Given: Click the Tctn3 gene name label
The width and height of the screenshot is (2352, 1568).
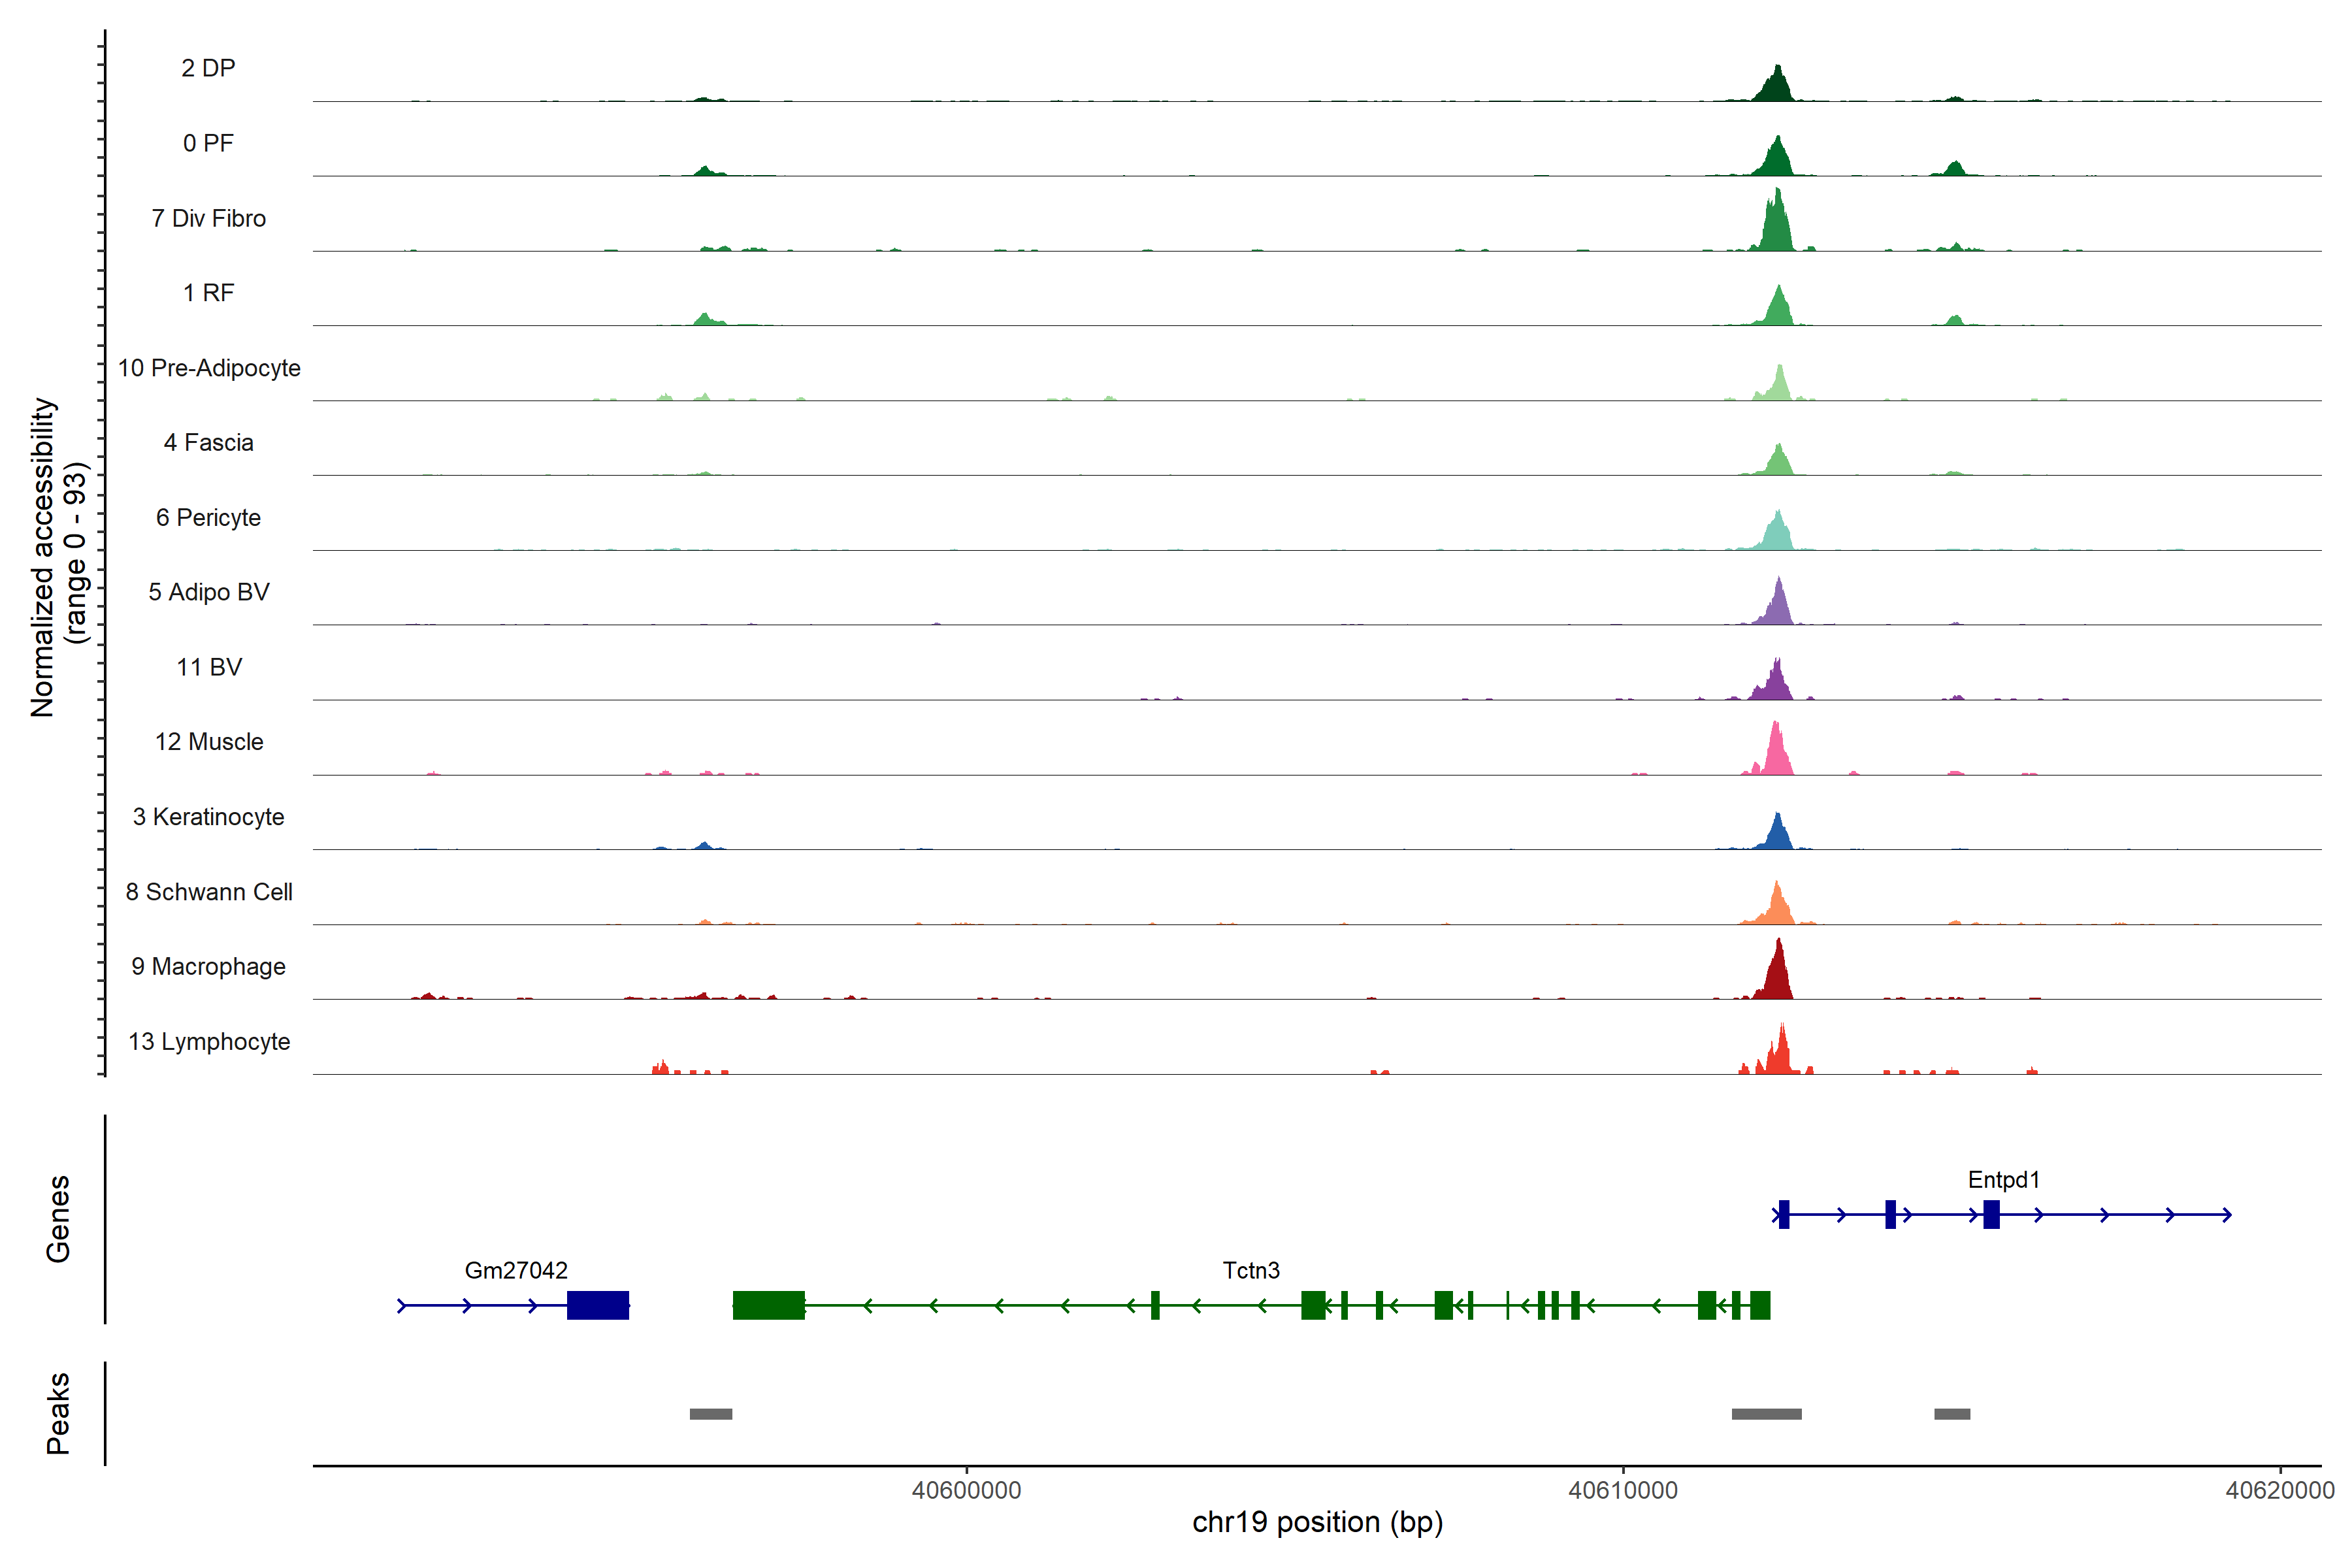Looking at the screenshot, I should point(1250,1270).
